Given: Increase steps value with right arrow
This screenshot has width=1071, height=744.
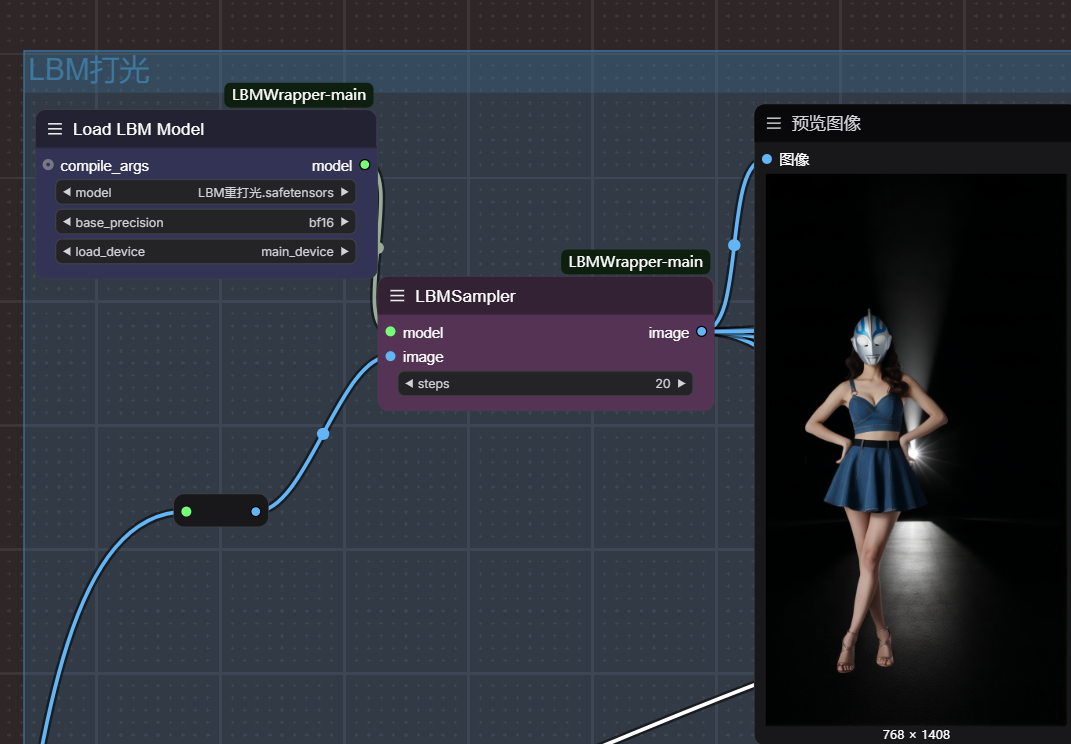Looking at the screenshot, I should pos(682,383).
